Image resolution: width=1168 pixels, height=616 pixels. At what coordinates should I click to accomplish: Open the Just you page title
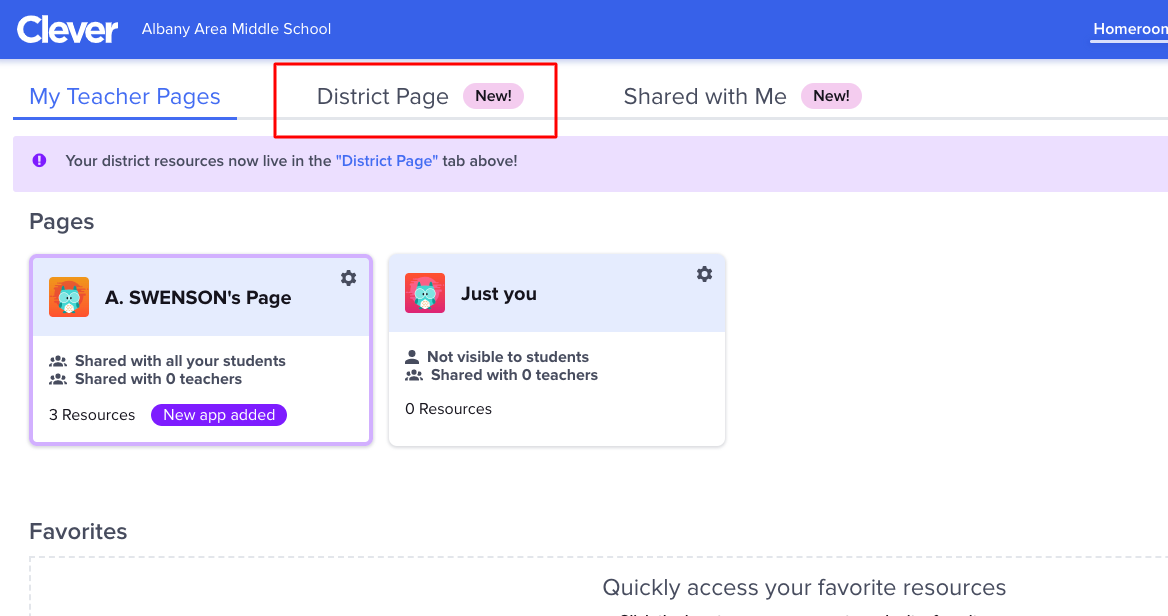(x=498, y=293)
